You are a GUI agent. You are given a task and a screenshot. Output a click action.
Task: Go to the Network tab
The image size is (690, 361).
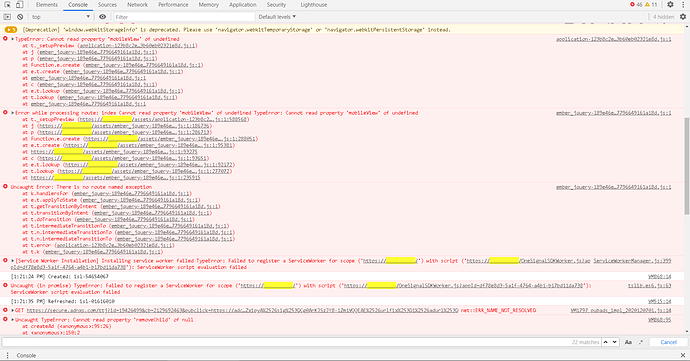coord(137,4)
